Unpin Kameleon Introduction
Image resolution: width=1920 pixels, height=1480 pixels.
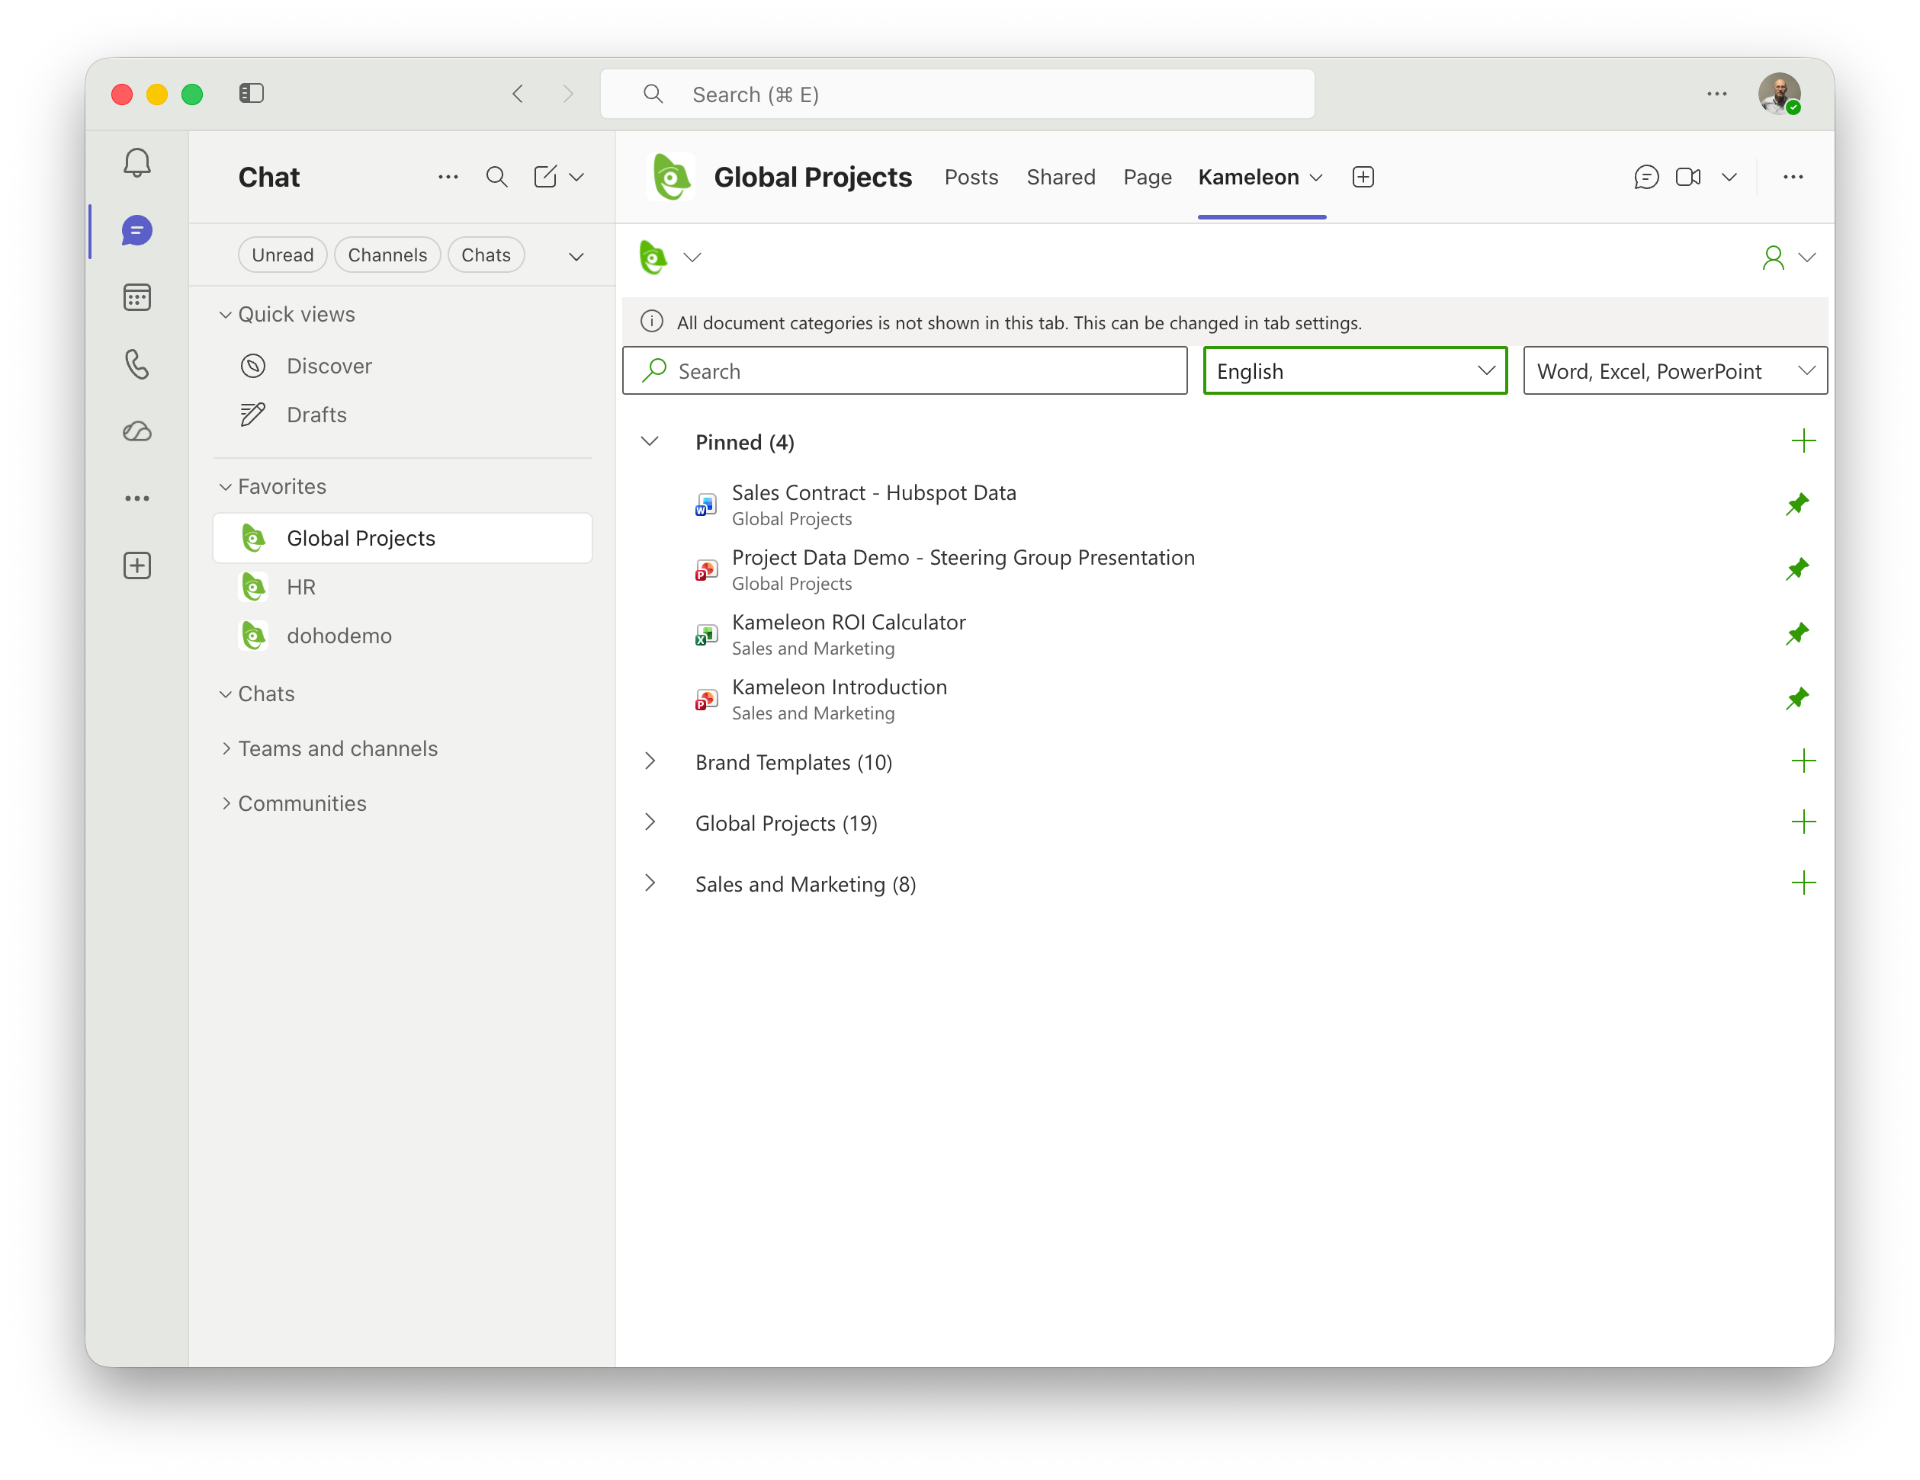[1797, 698]
